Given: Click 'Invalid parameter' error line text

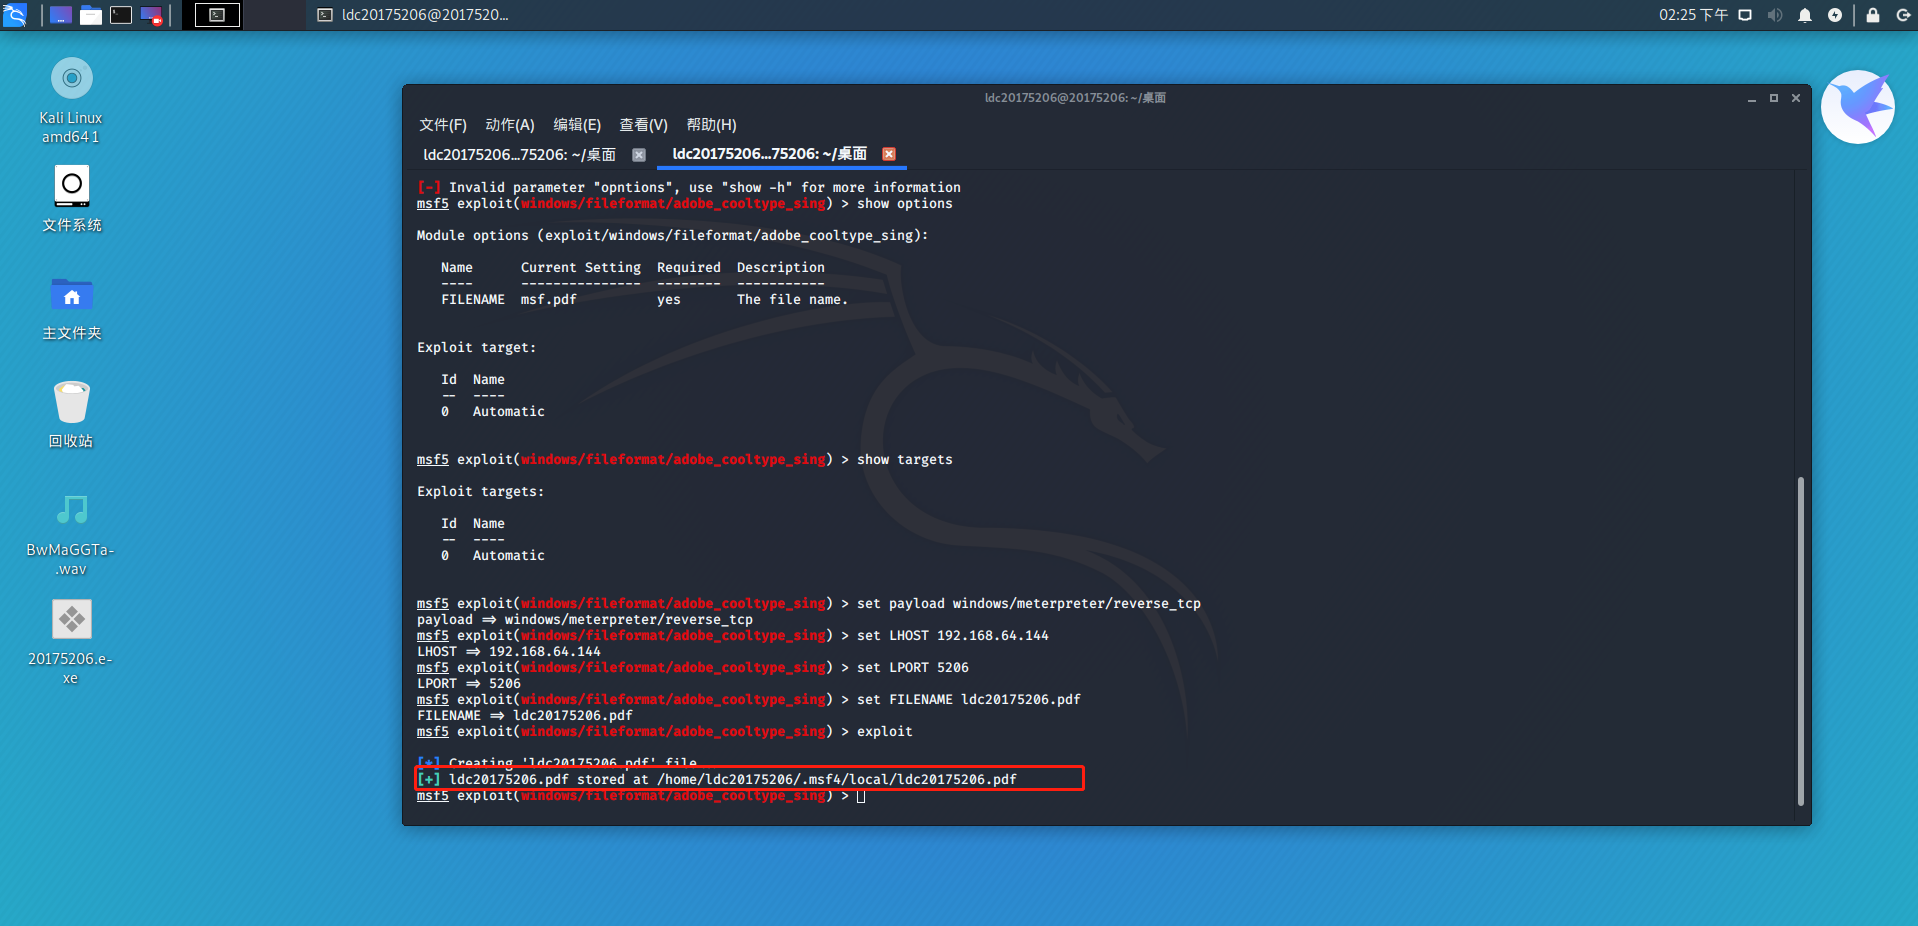Looking at the screenshot, I should (x=689, y=188).
